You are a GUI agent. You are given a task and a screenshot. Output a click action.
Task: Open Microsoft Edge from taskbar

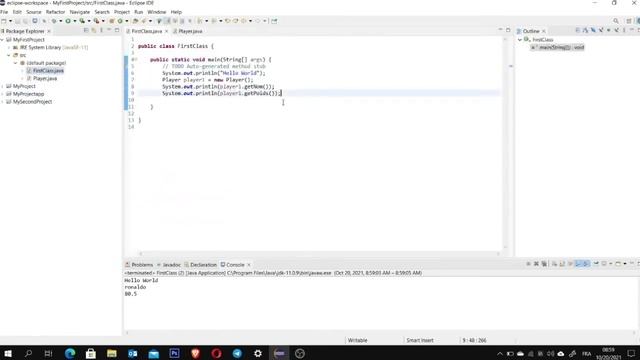pyautogui.click(x=70, y=353)
